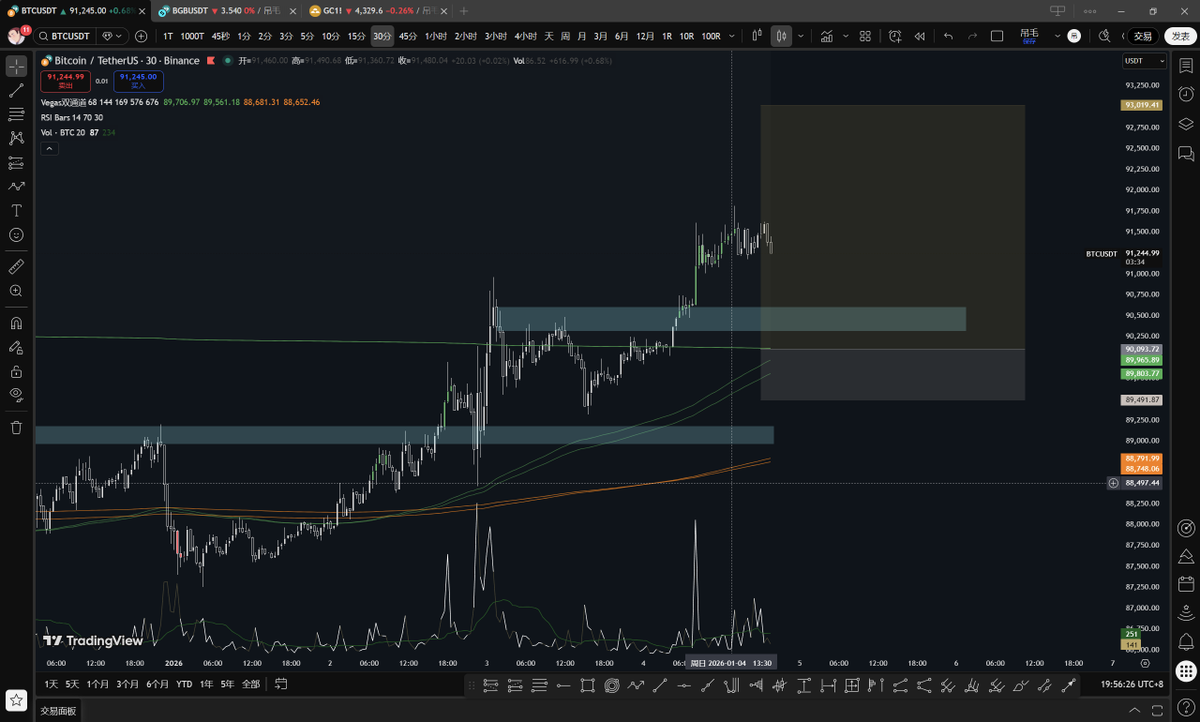The width and height of the screenshot is (1200, 722).
Task: Open the forecasting and measurement tools
Action: 16,162
